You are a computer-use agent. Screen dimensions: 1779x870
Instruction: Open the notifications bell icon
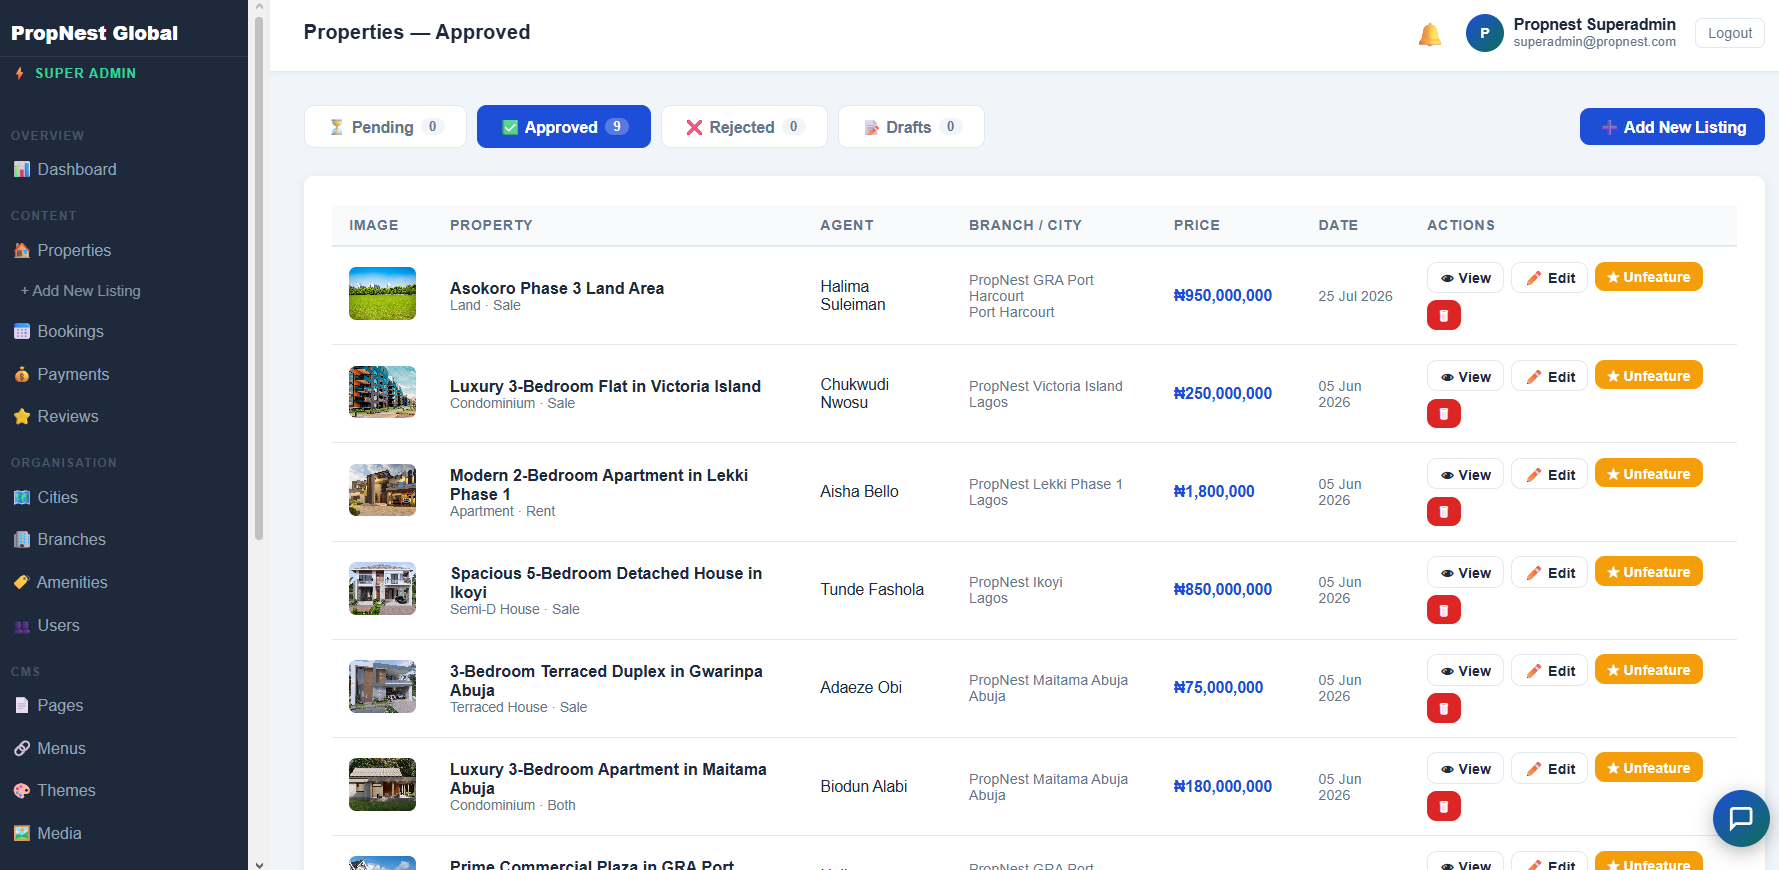coord(1430,34)
